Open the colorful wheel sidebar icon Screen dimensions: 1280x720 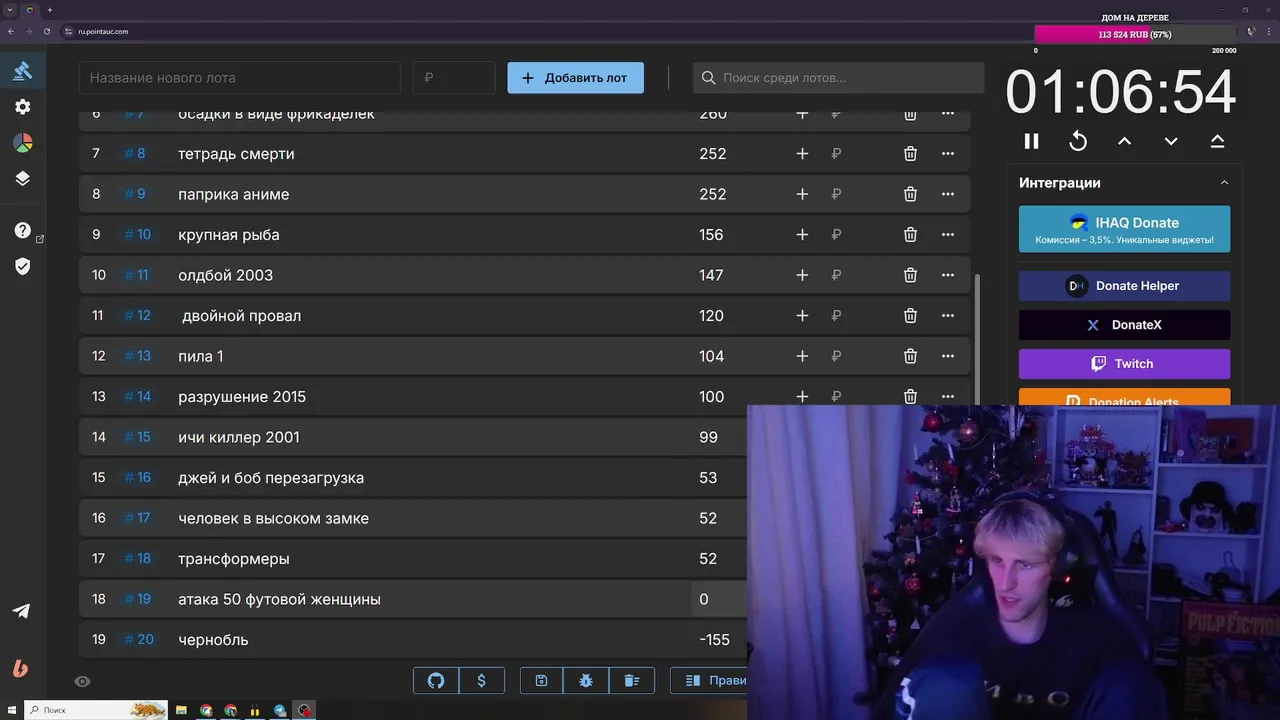[x=22, y=143]
